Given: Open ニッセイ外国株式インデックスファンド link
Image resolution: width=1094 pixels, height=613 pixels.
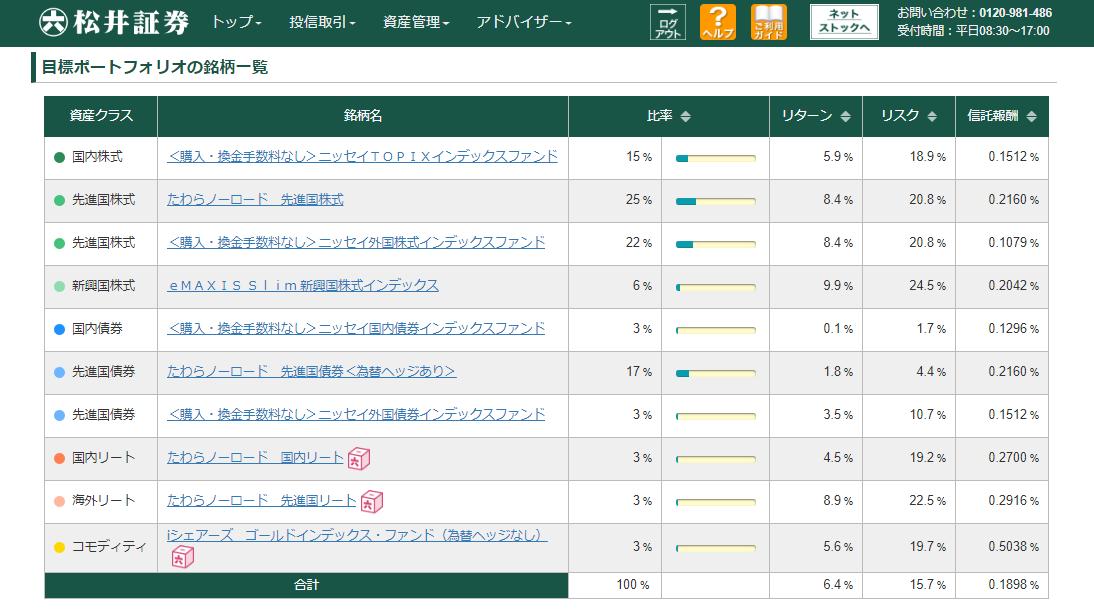Looking at the screenshot, I should [x=356, y=243].
